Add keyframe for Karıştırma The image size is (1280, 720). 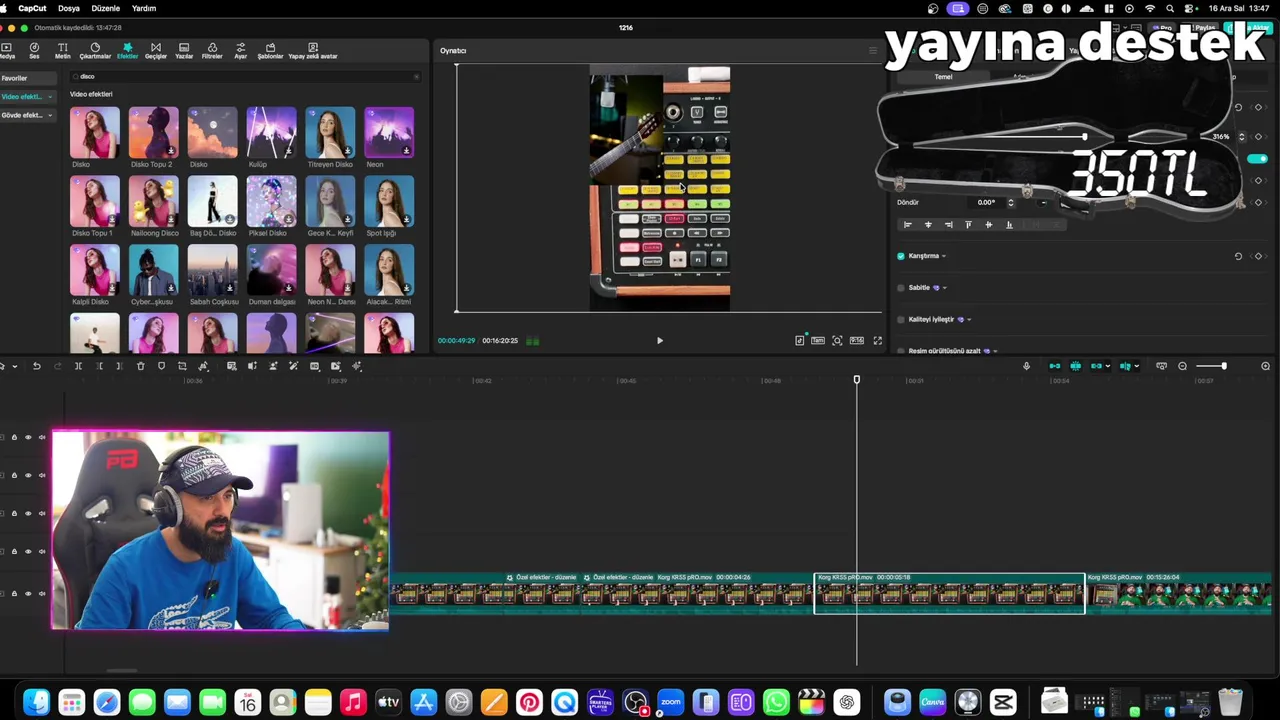click(x=1258, y=256)
